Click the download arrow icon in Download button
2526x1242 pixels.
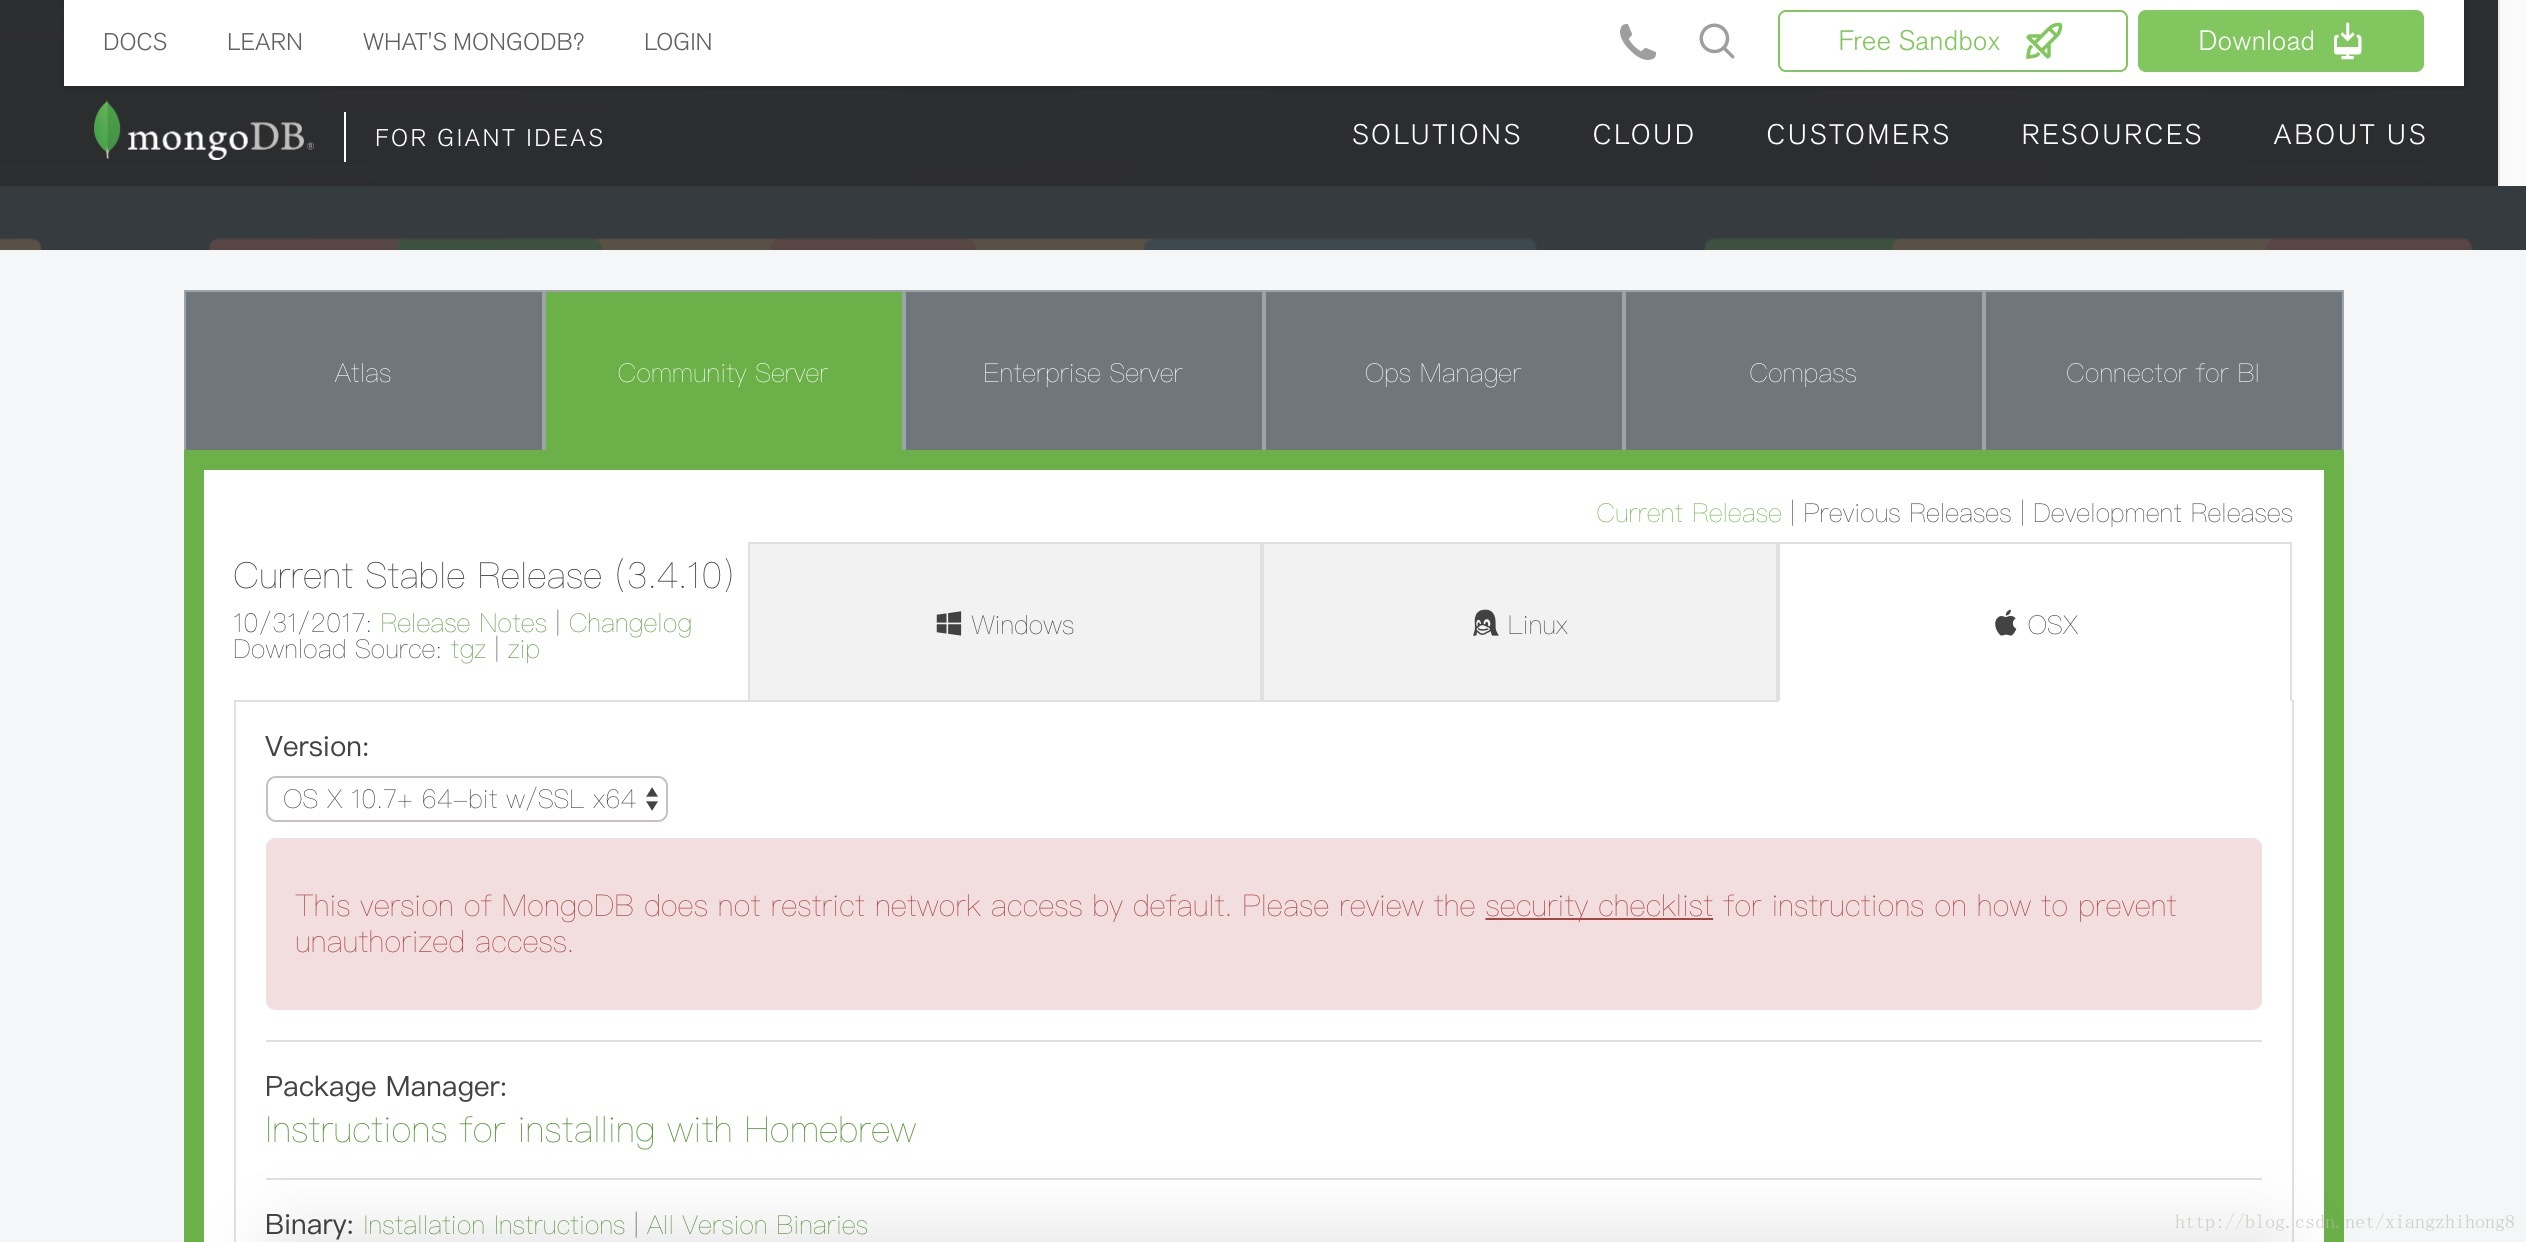(2347, 41)
